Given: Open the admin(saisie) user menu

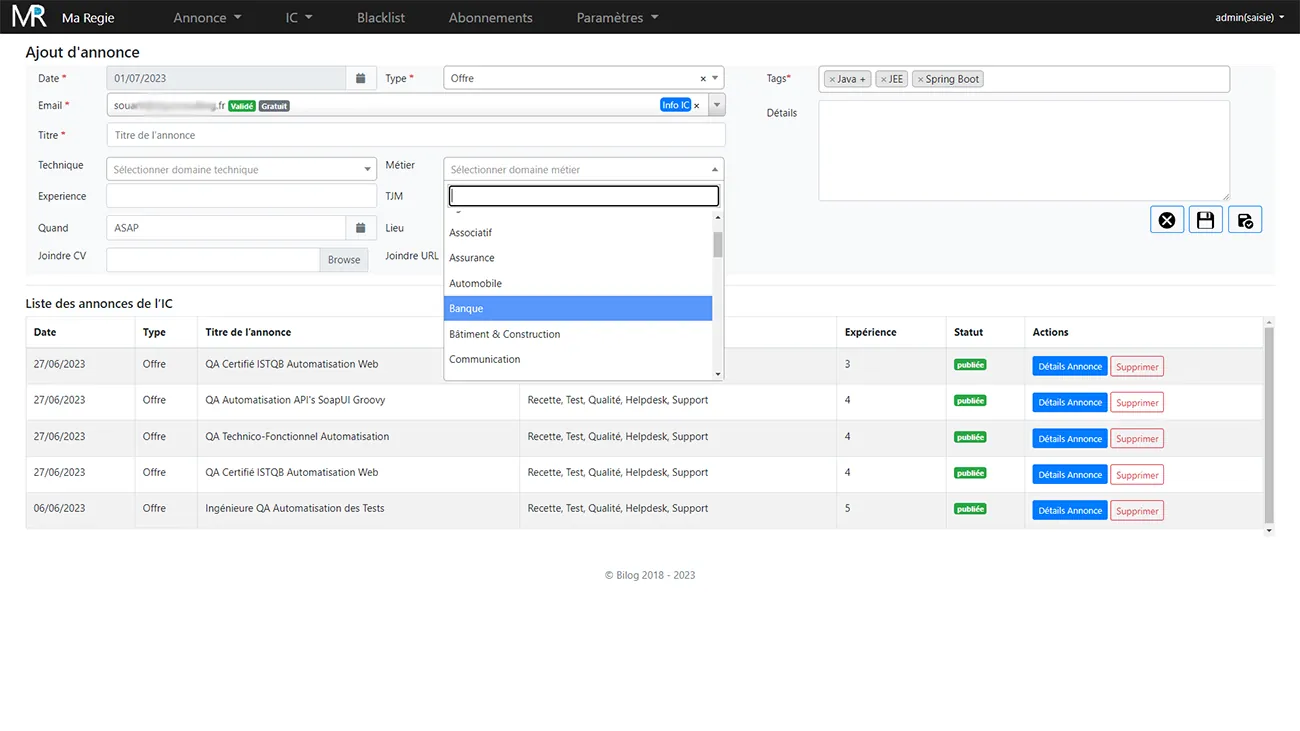Looking at the screenshot, I should pos(1249,17).
